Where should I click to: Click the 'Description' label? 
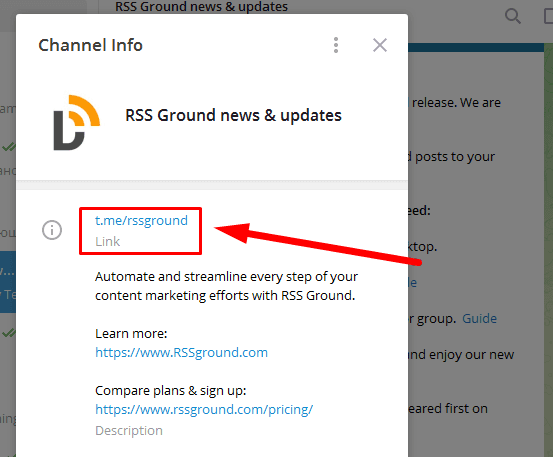click(129, 431)
